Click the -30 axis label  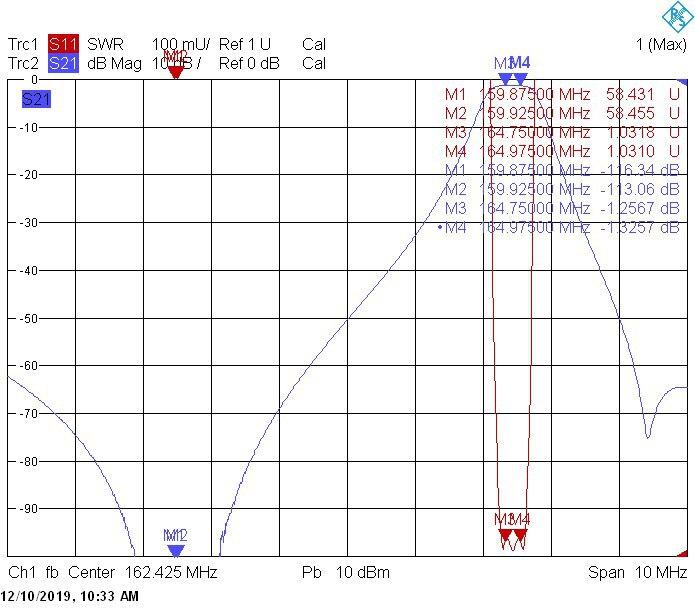coord(27,223)
